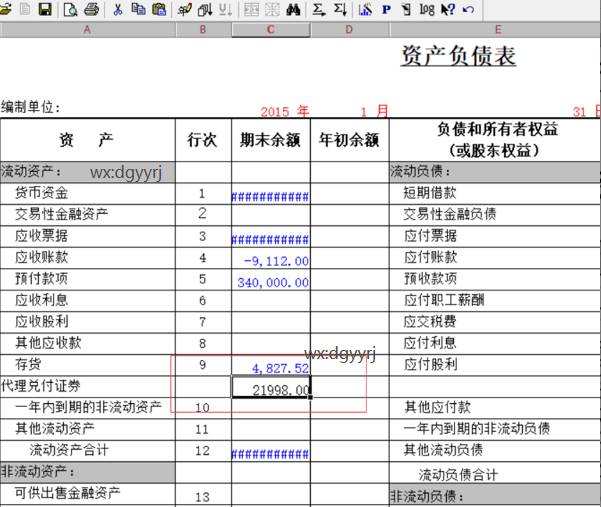The height and width of the screenshot is (507, 601).
Task: Open print preview from the toolbar
Action: coord(71,9)
